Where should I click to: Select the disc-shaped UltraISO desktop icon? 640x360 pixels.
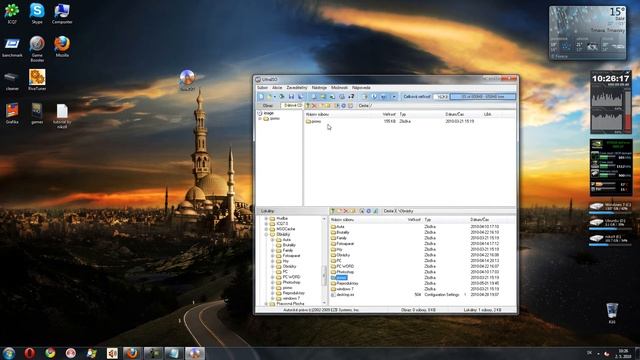click(187, 80)
